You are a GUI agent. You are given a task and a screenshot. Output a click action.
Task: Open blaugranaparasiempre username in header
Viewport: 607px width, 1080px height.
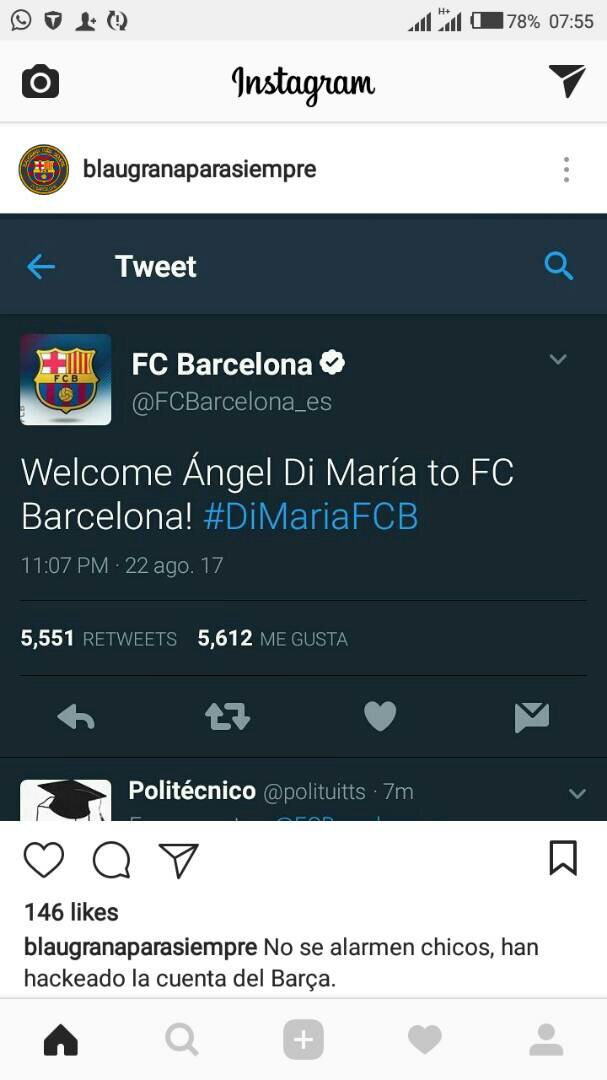pyautogui.click(x=199, y=169)
